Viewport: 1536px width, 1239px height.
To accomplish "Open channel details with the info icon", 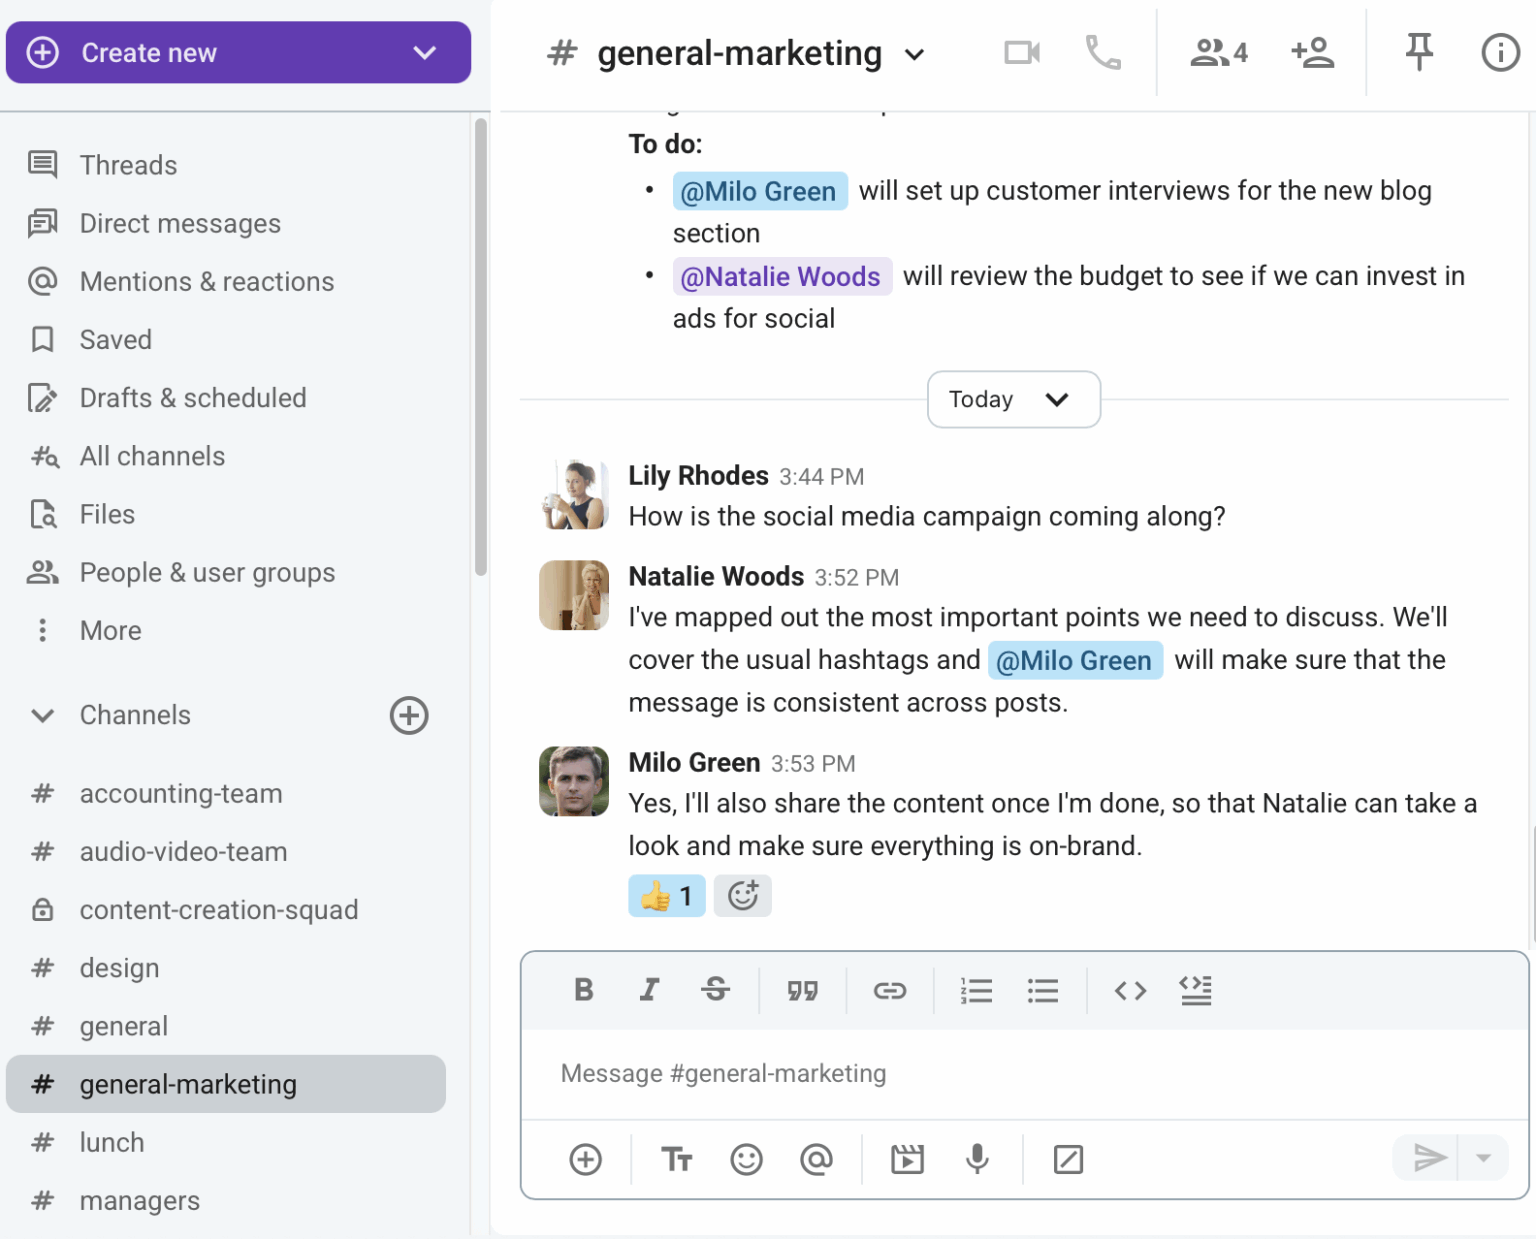I will point(1499,52).
